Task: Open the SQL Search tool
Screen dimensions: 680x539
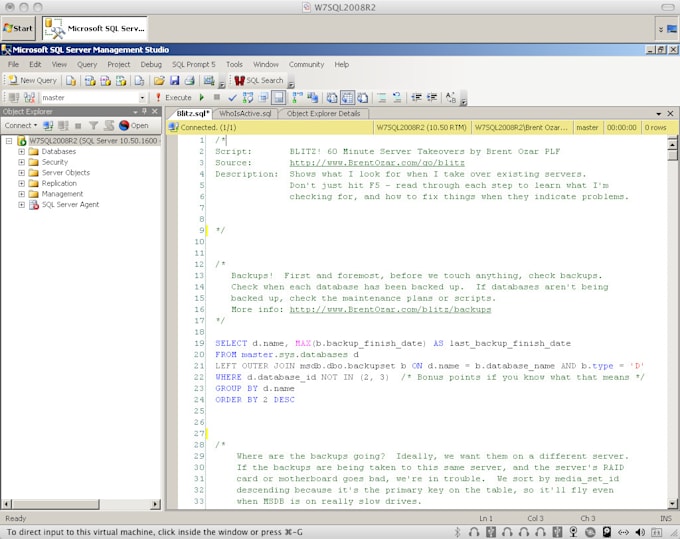Action: (260, 80)
